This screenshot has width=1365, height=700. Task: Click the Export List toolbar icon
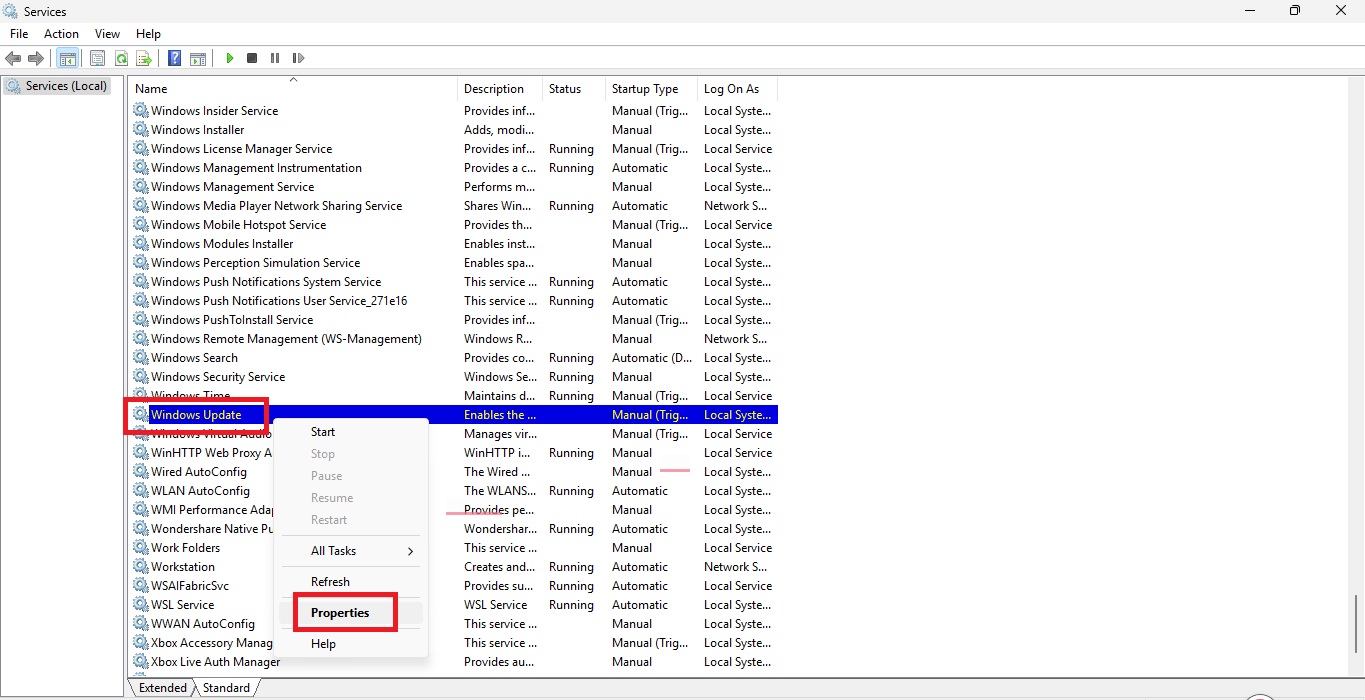tap(144, 58)
